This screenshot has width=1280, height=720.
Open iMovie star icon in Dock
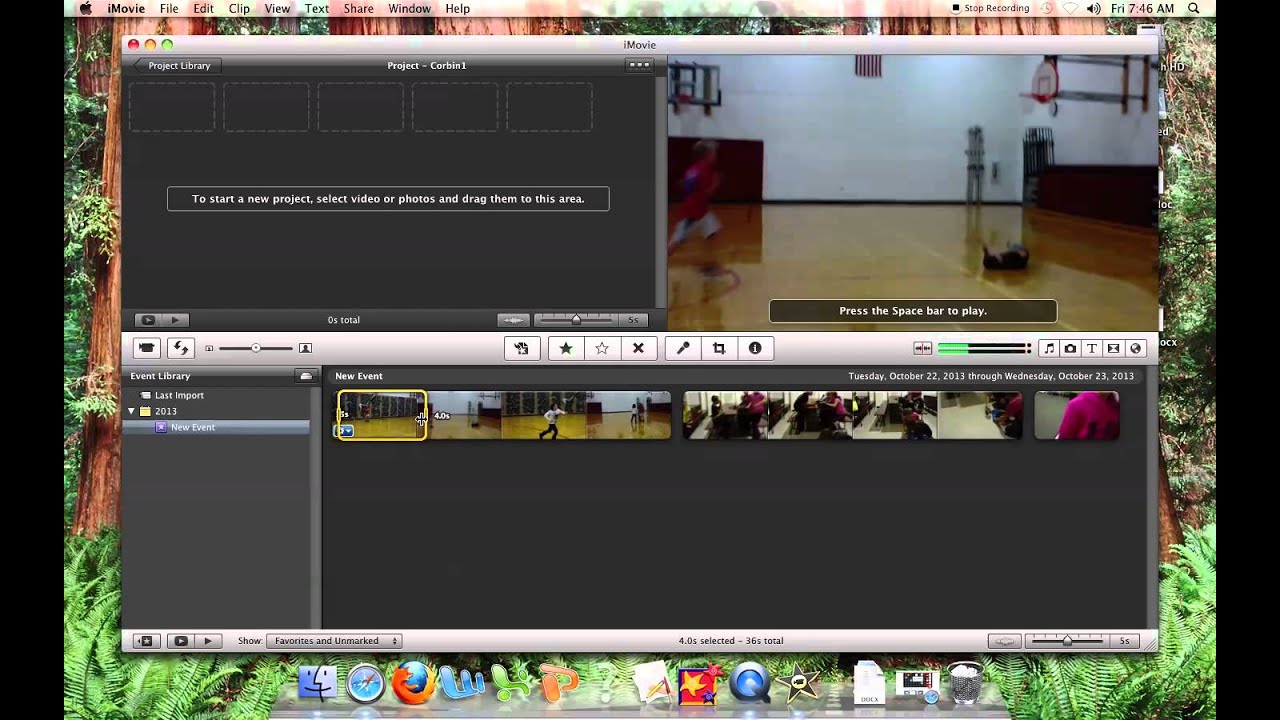point(799,684)
